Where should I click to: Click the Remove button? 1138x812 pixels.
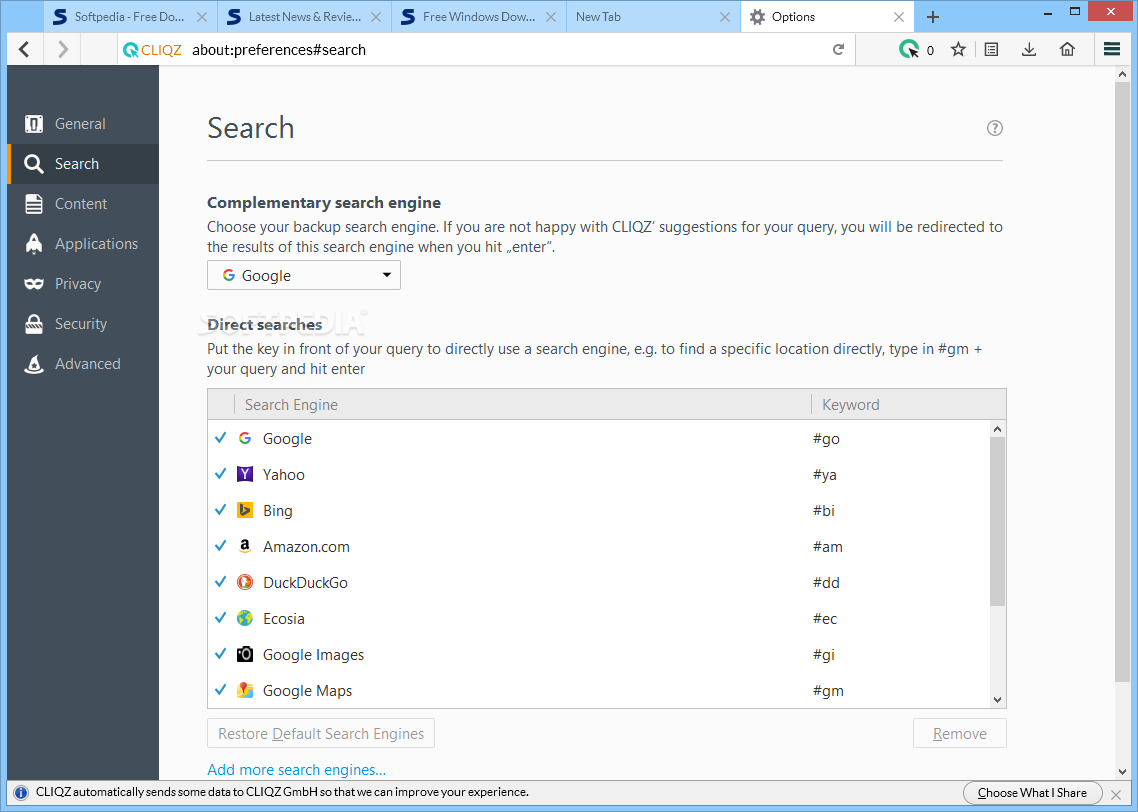point(959,734)
